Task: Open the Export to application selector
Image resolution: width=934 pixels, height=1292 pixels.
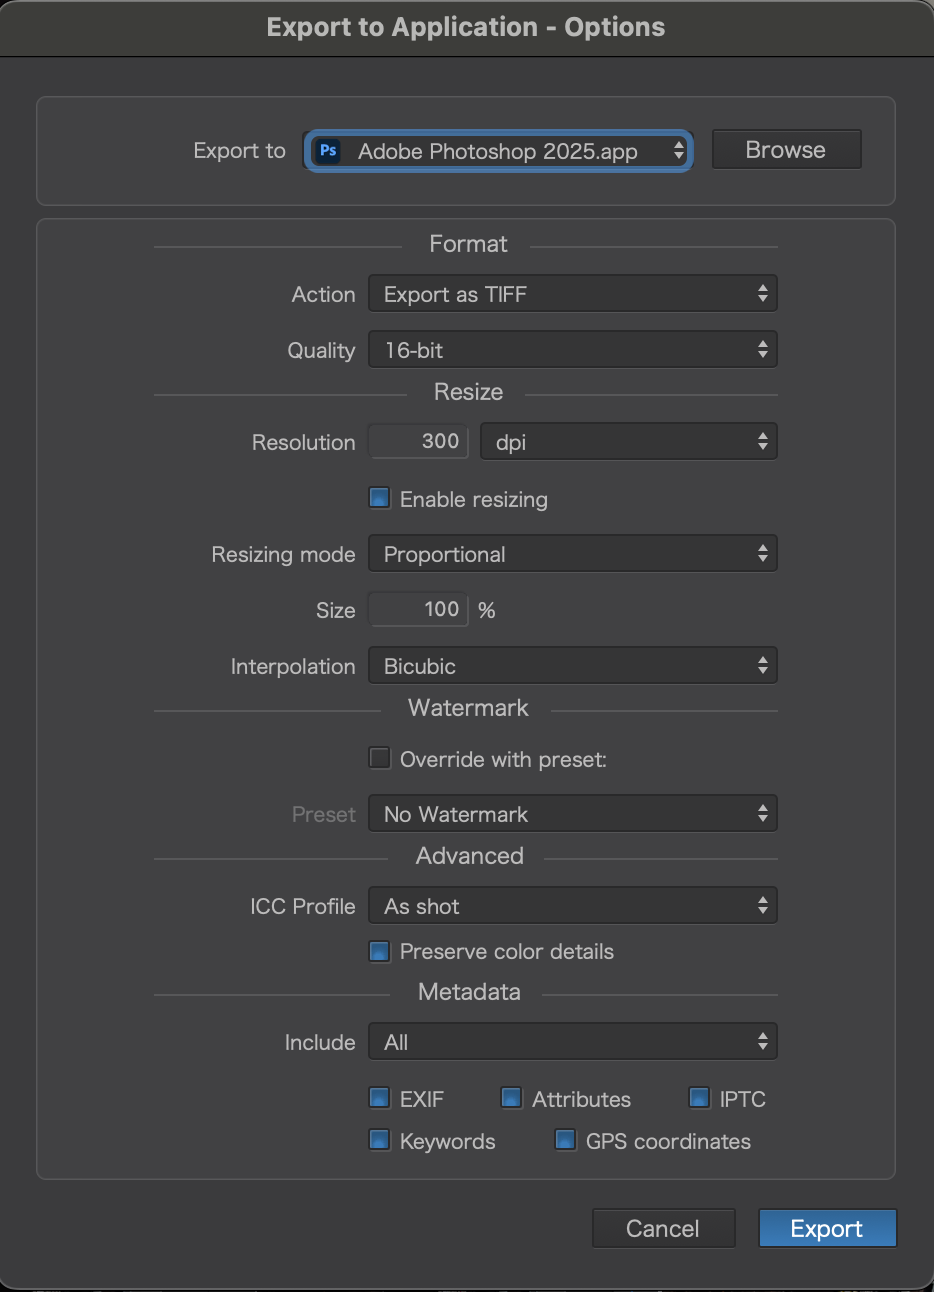Action: pyautogui.click(x=497, y=150)
